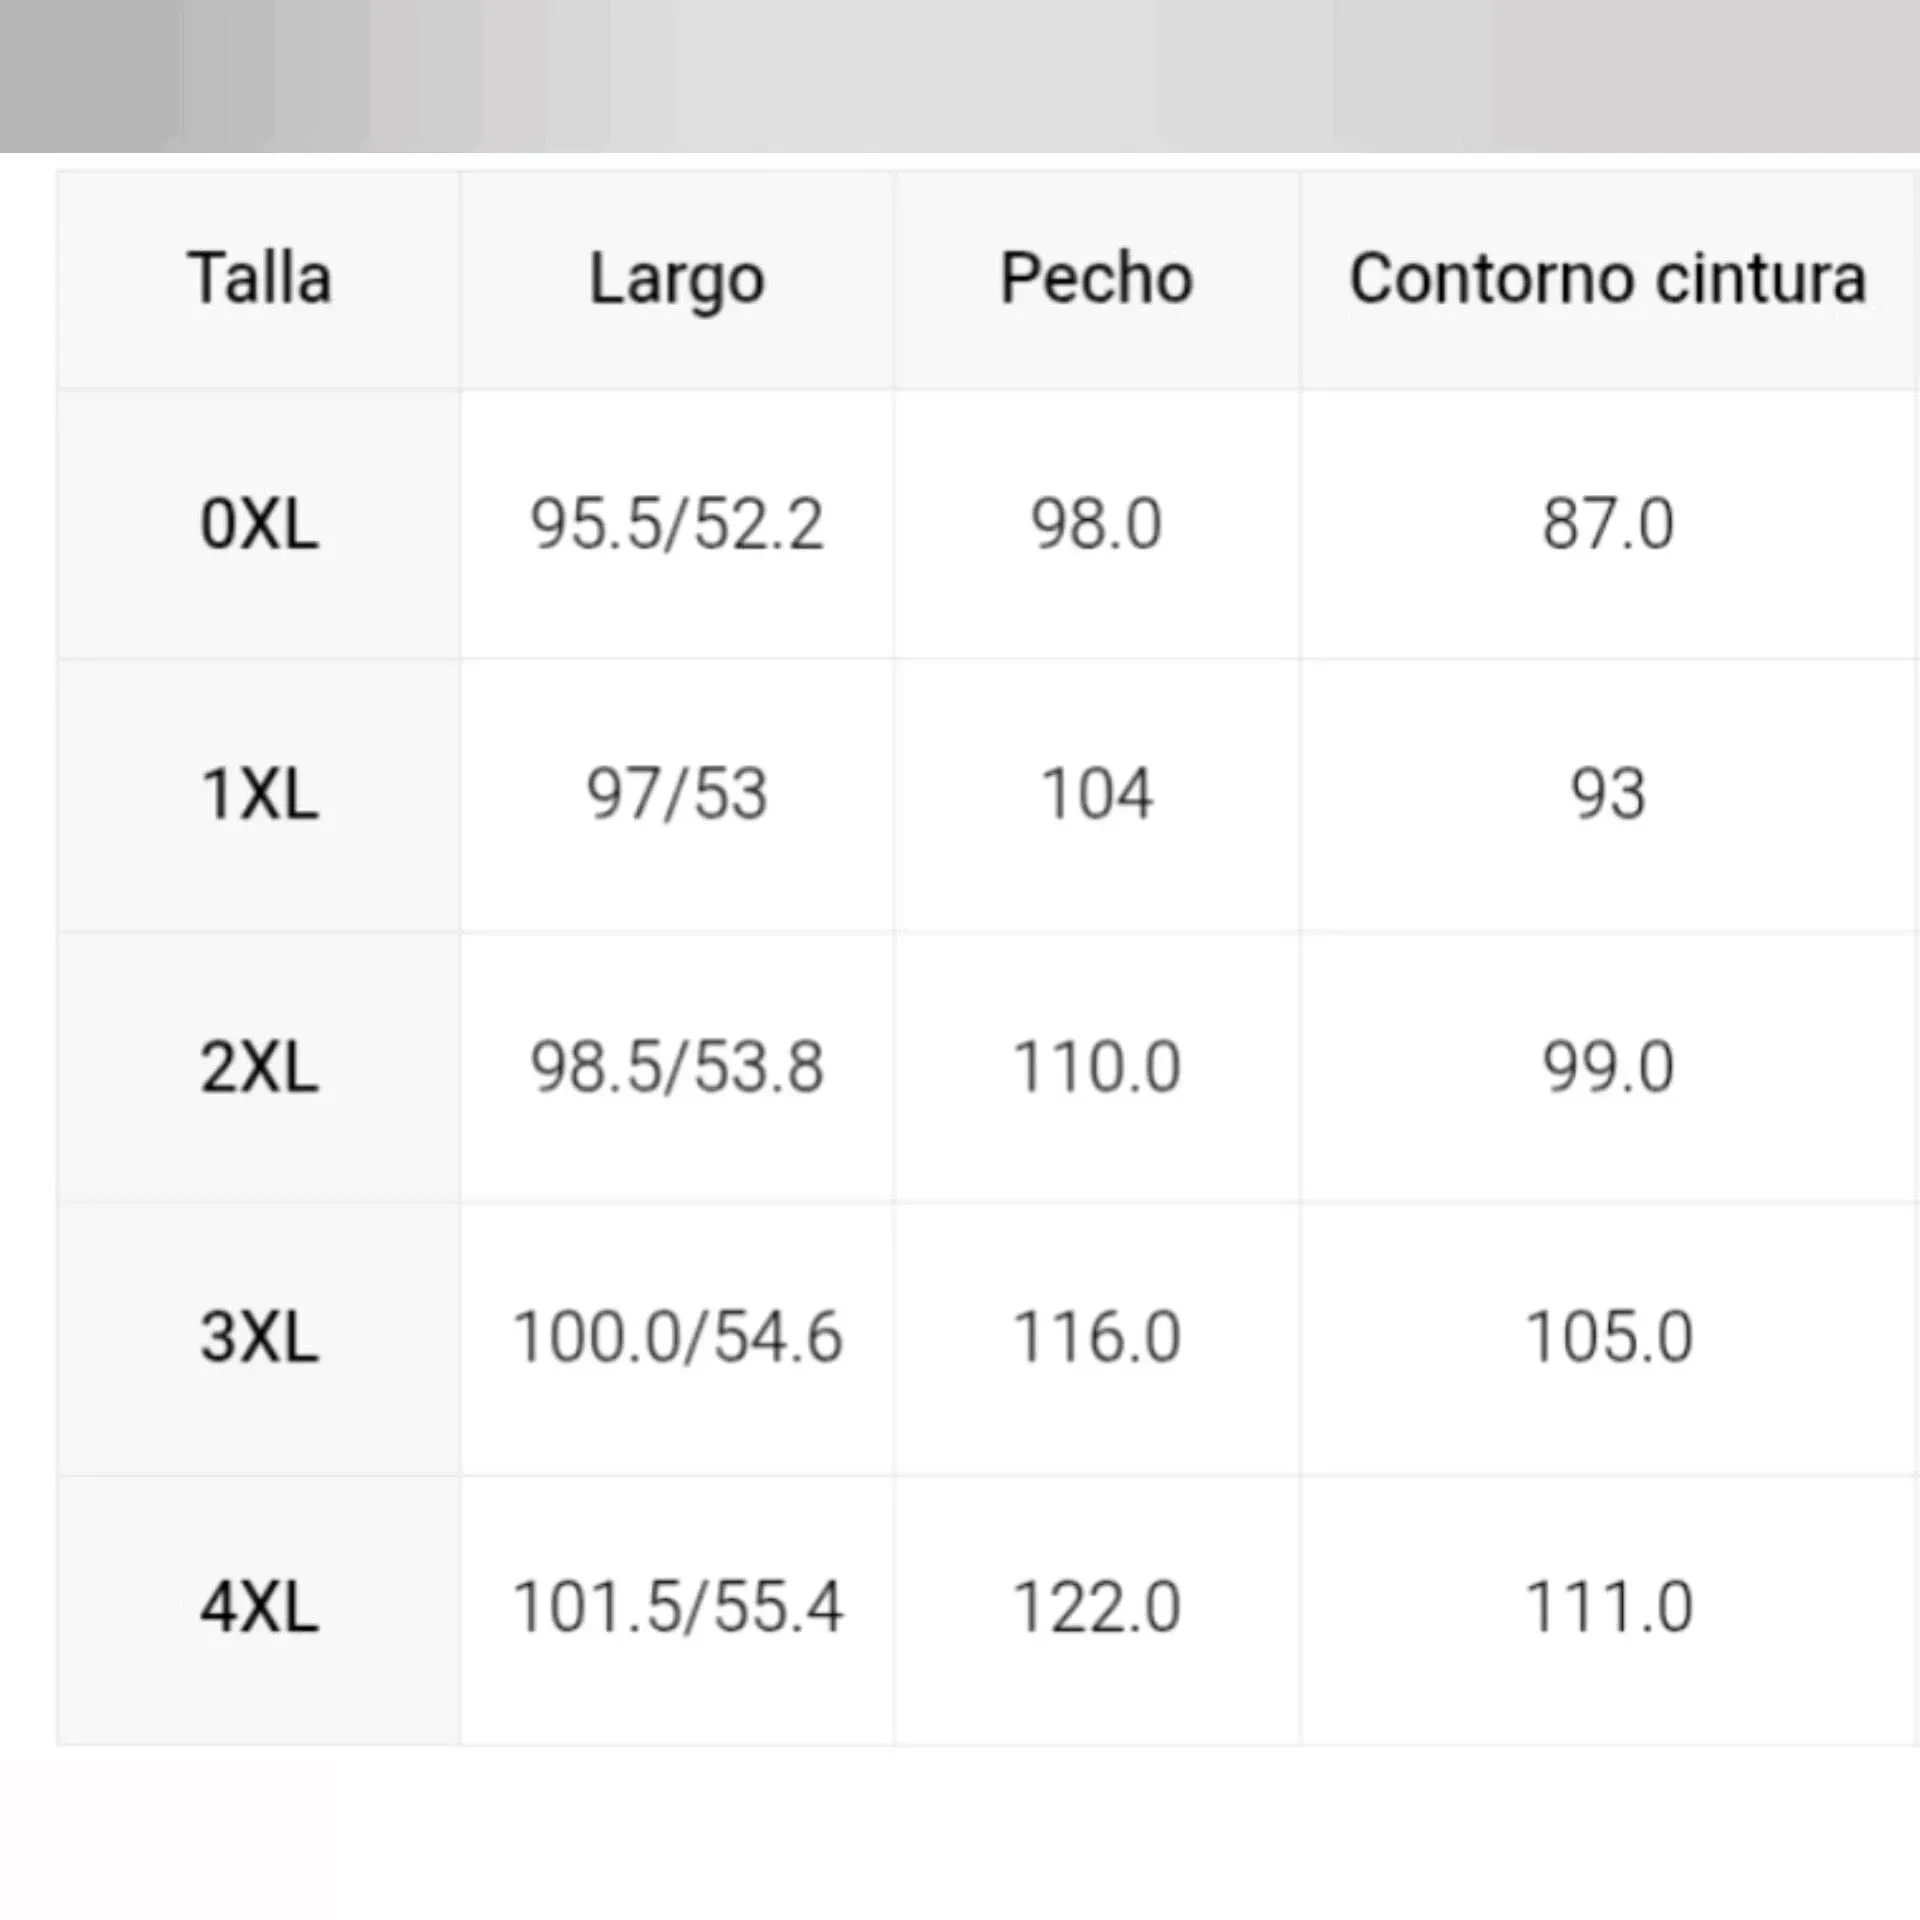Click the Talla column header
1920x1920 pixels.
click(x=259, y=278)
